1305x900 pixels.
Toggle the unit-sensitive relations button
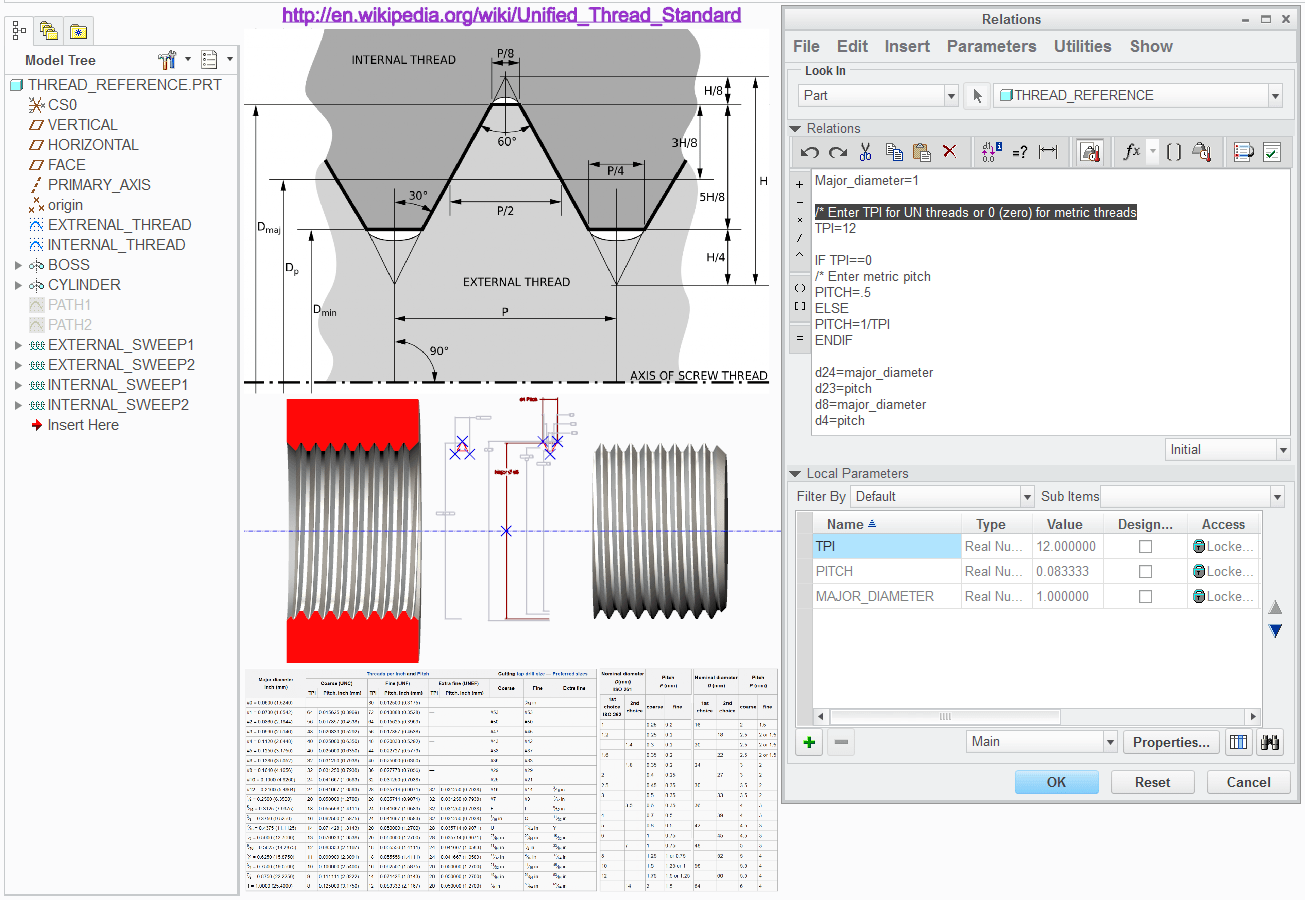pos(1089,152)
